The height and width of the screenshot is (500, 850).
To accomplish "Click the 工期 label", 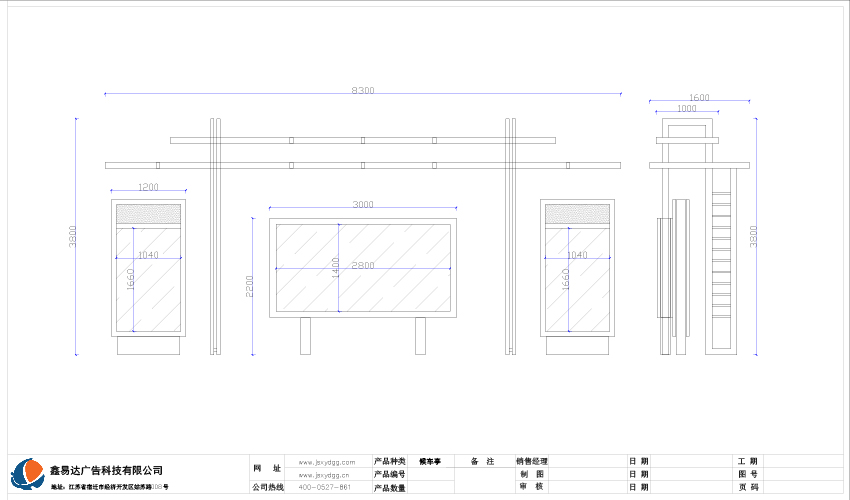I will pyautogui.click(x=748, y=461).
